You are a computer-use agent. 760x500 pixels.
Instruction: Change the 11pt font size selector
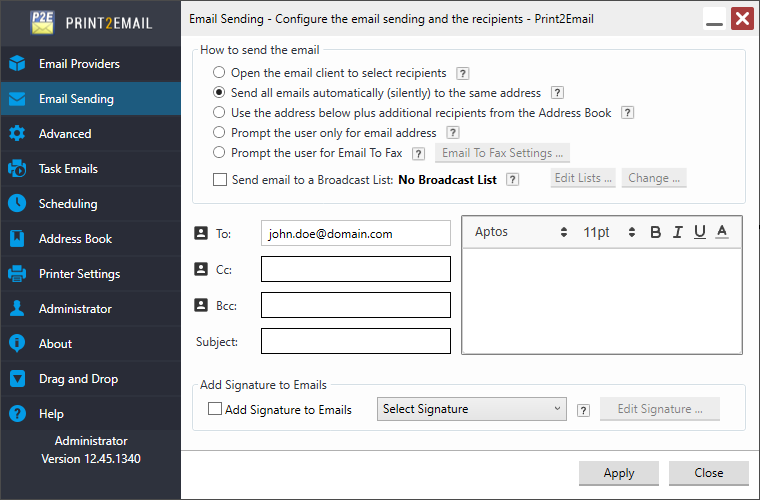coord(609,232)
